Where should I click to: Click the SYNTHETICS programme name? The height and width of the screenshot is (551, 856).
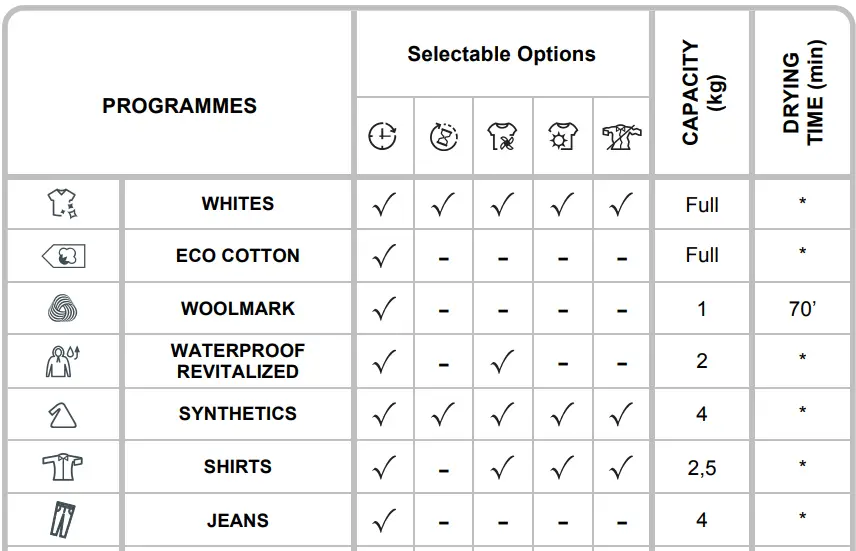point(238,414)
